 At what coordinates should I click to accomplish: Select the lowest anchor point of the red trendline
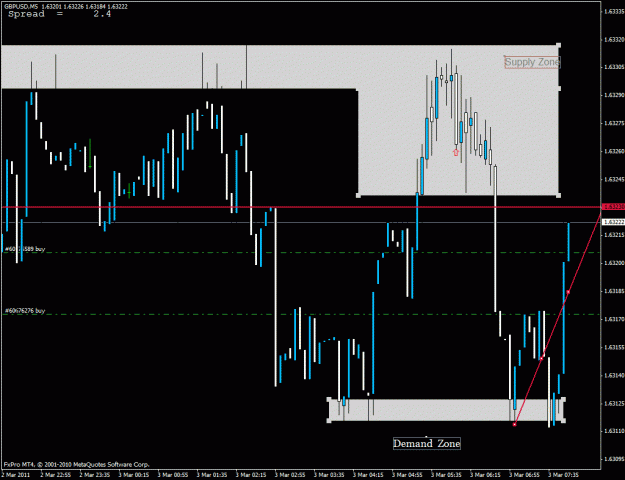coord(515,425)
